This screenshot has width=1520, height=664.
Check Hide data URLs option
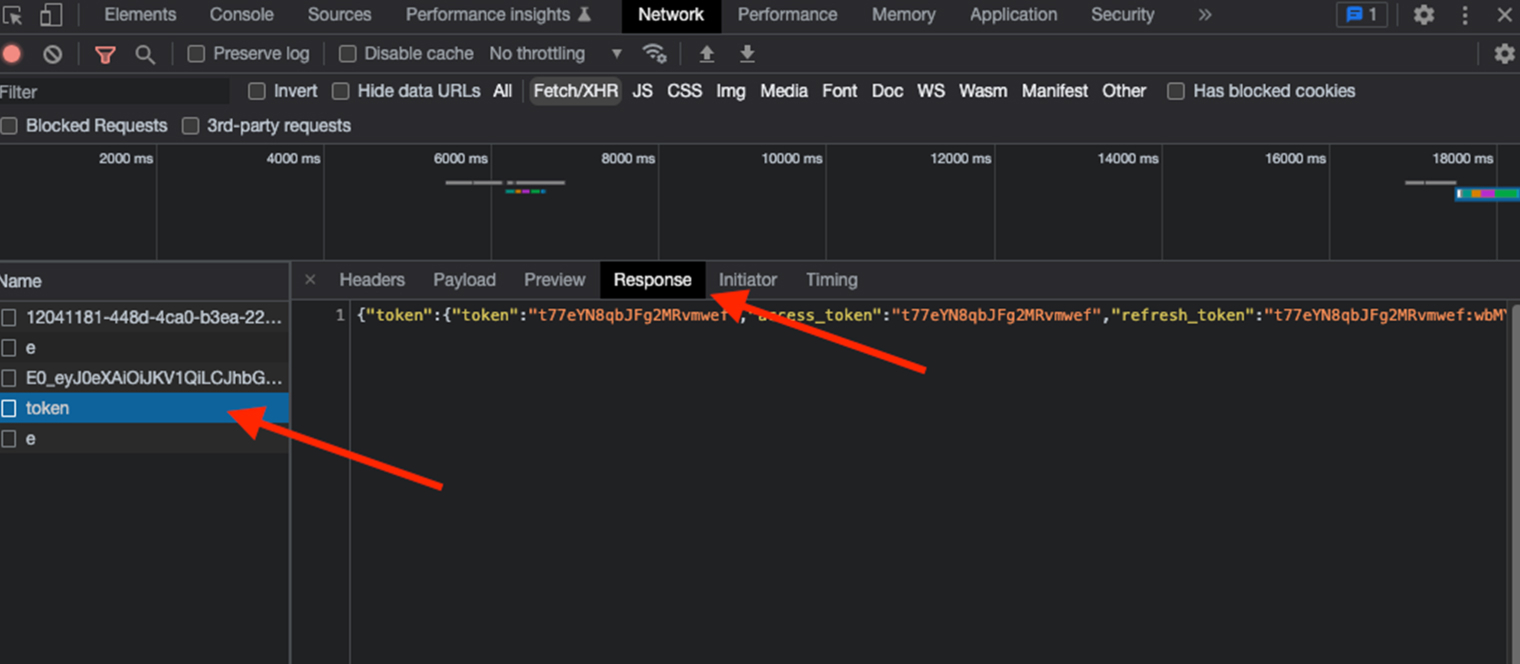[x=341, y=91]
